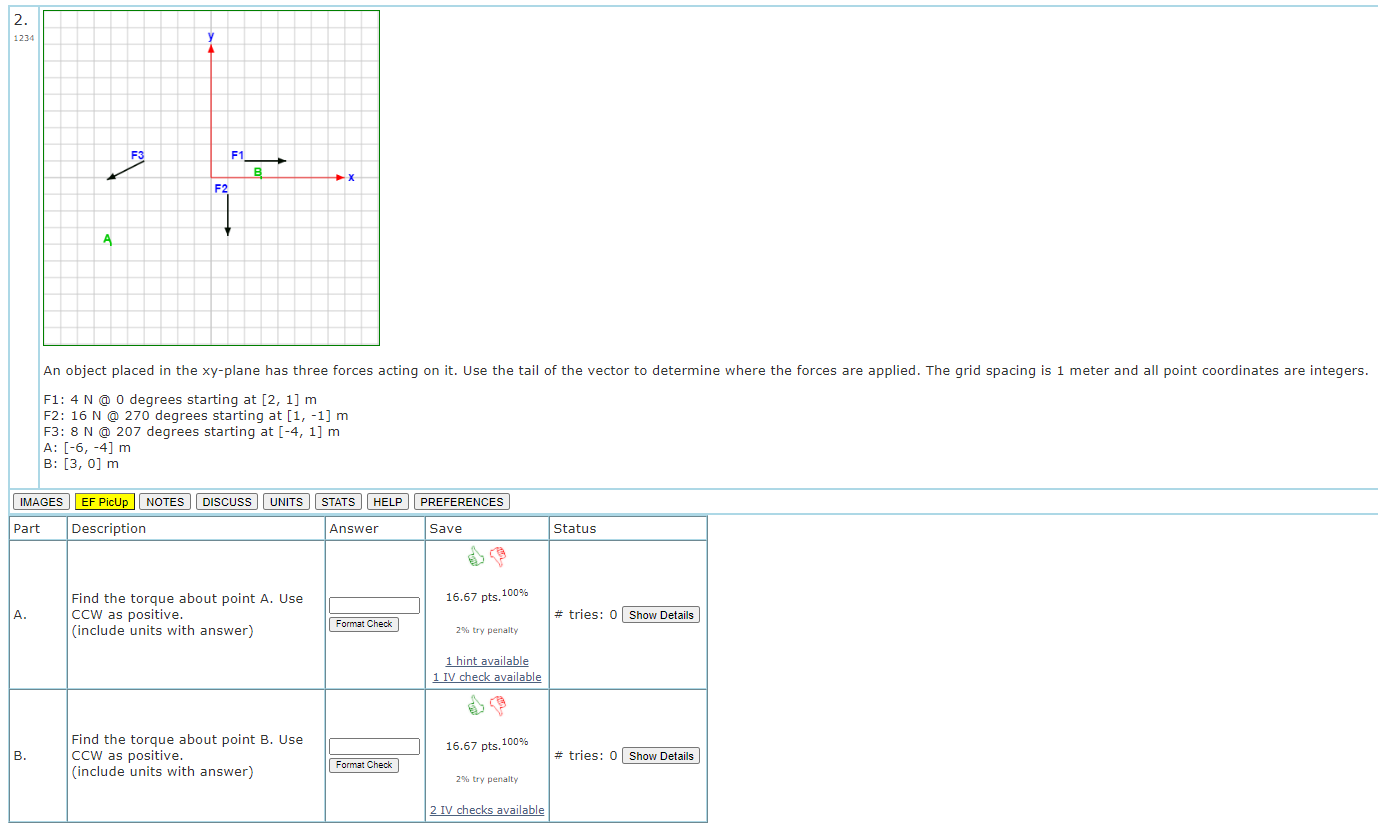Open the EF PicUp tool
The width and height of the screenshot is (1378, 823).
tap(104, 501)
